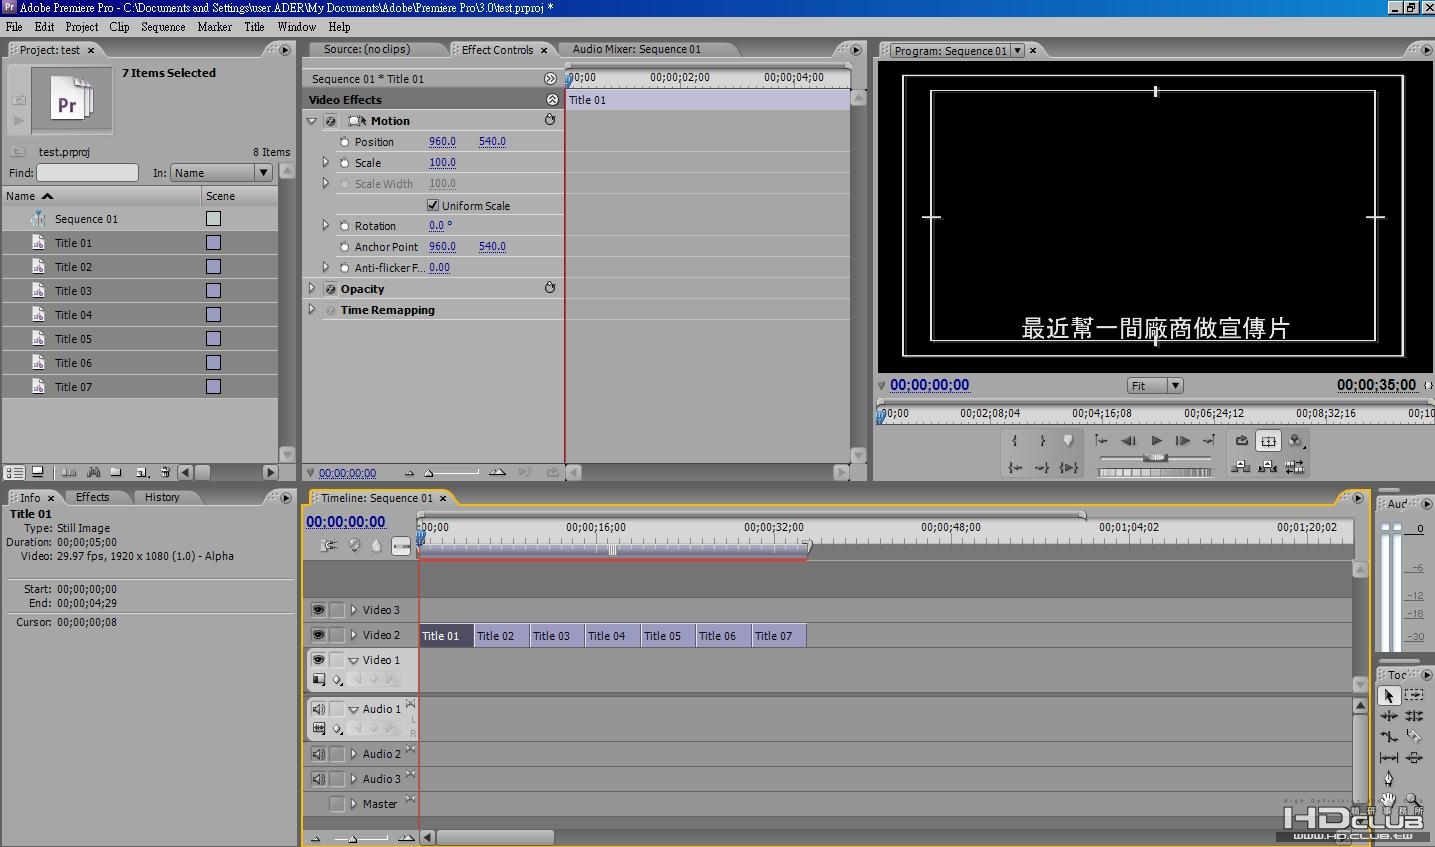Click the Scale value 100.0

point(442,163)
